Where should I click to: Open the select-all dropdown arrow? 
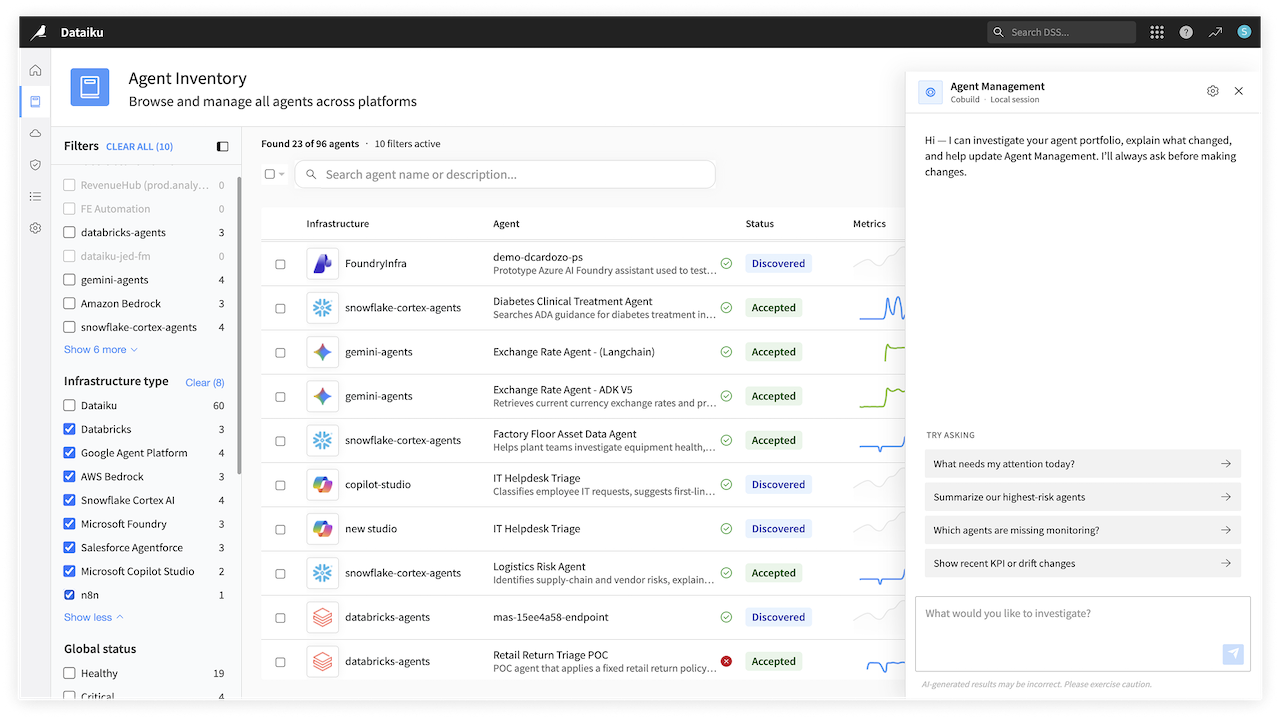point(282,174)
